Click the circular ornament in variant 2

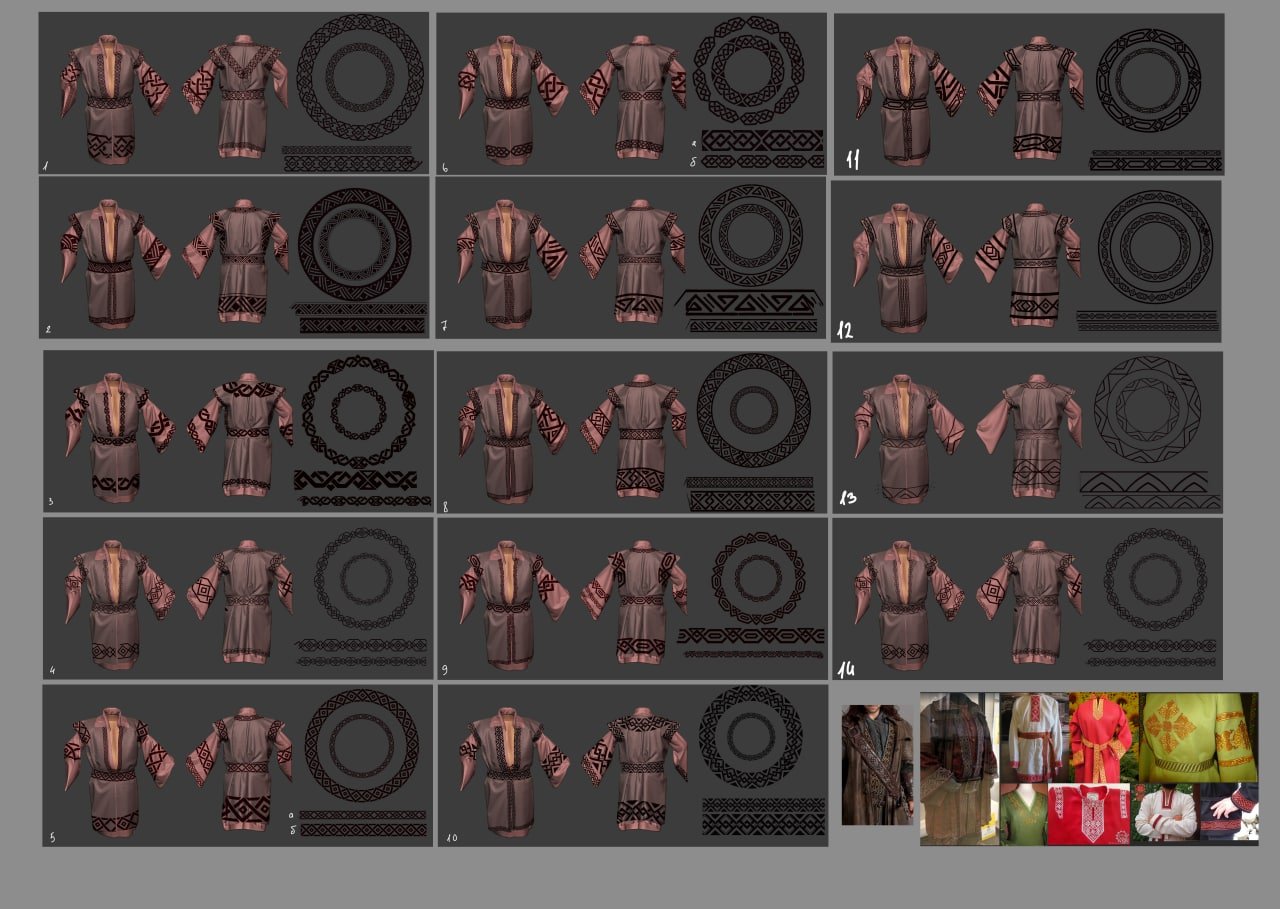(354, 244)
